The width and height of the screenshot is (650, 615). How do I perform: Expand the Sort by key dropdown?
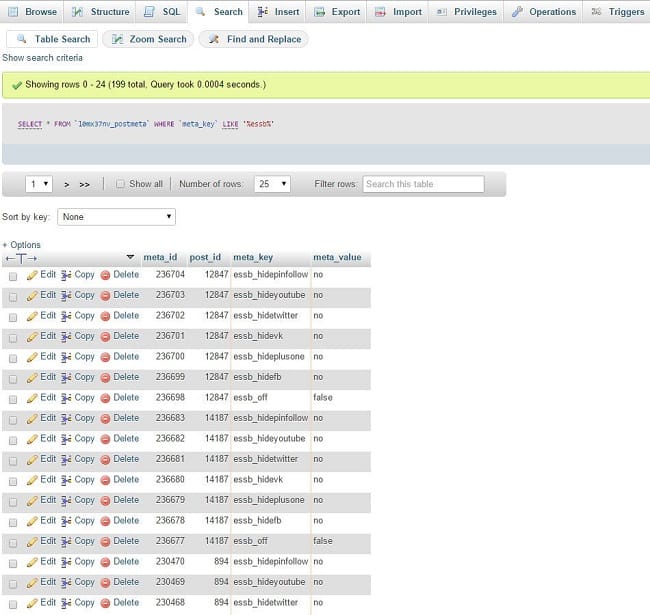116,216
